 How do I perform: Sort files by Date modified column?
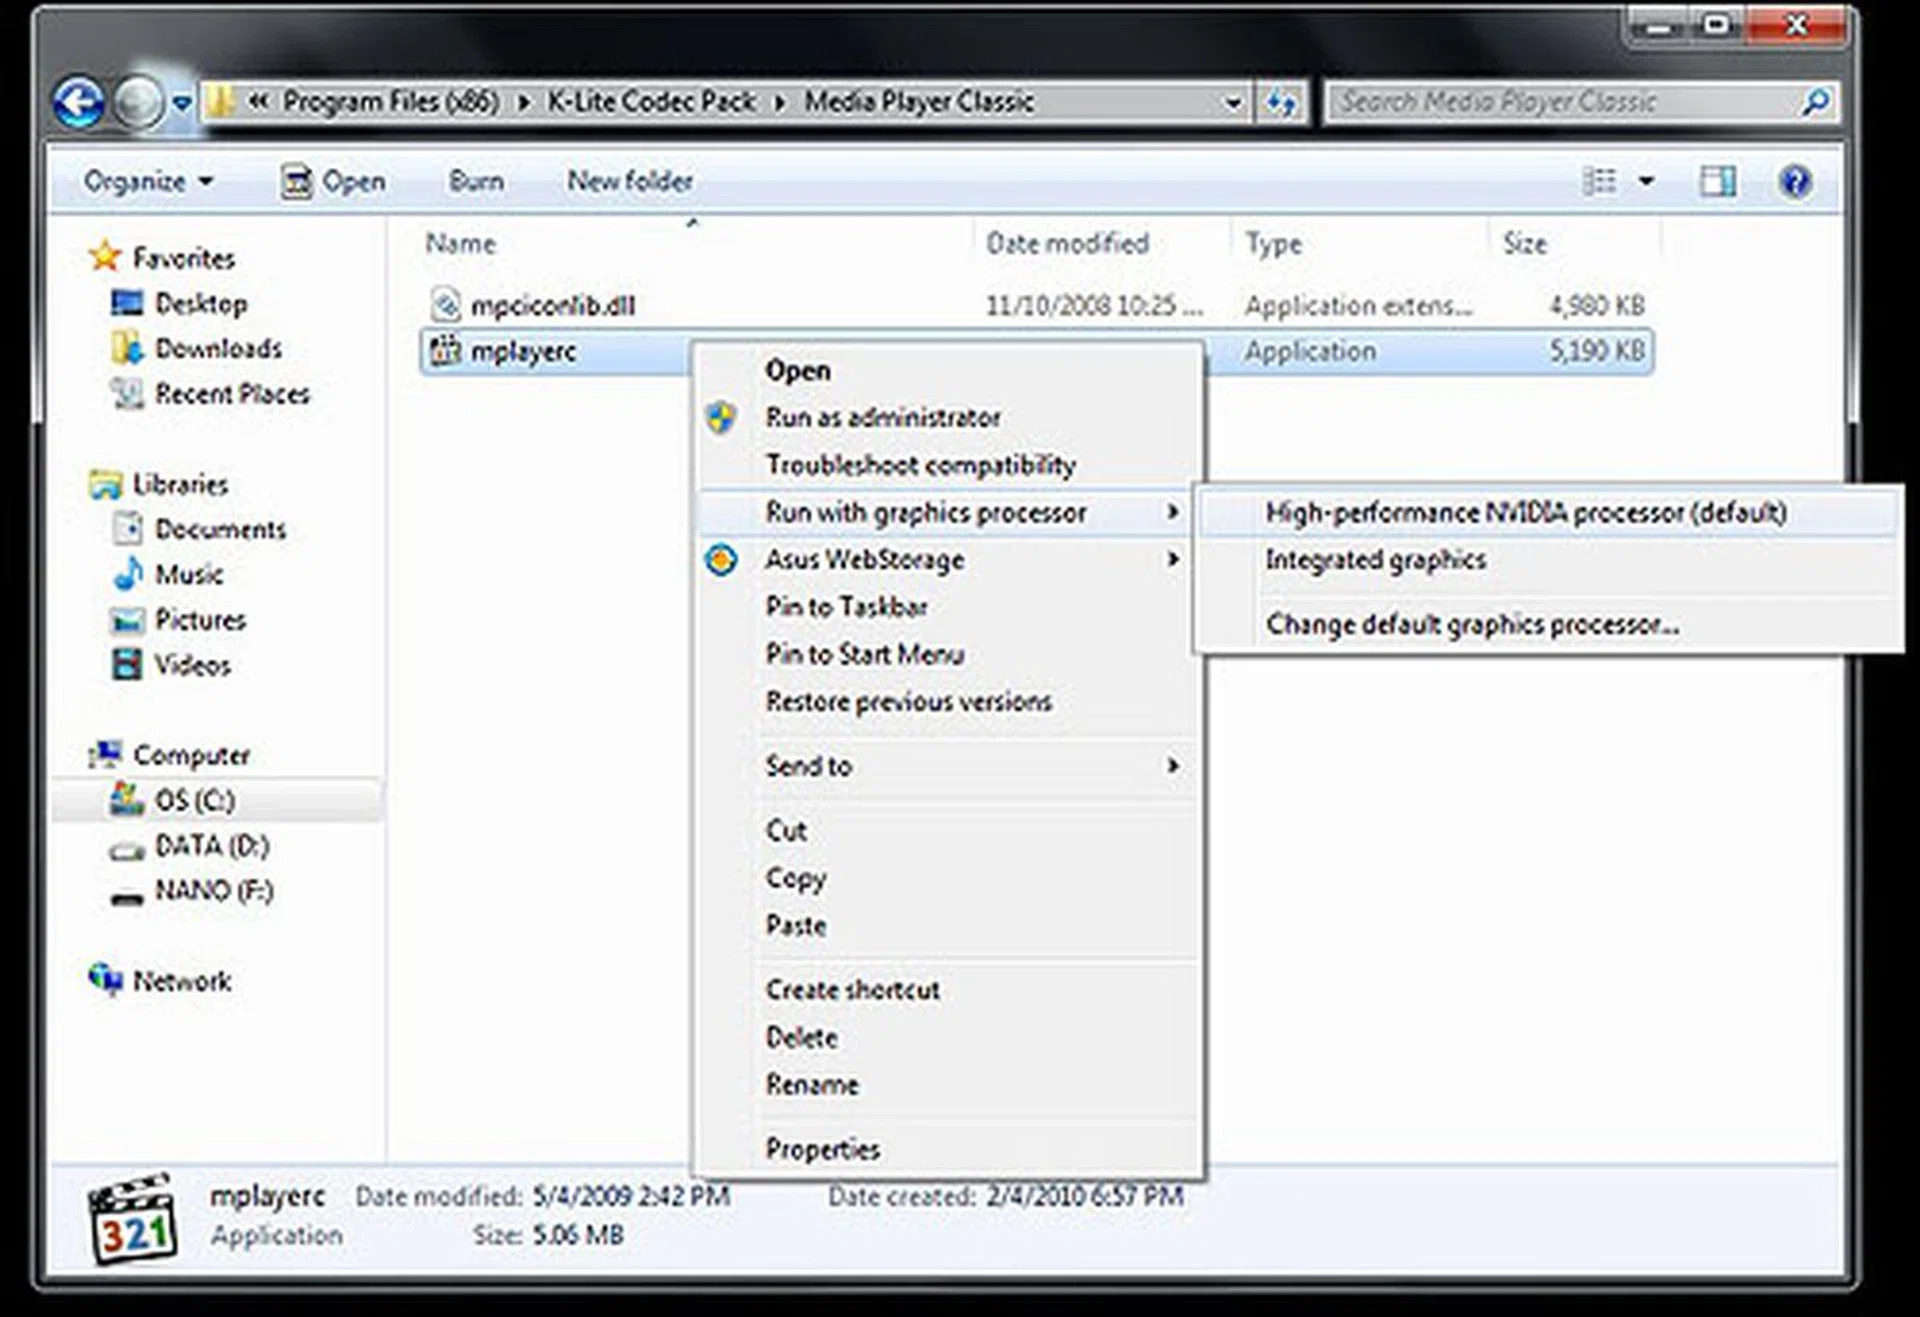tap(1067, 243)
